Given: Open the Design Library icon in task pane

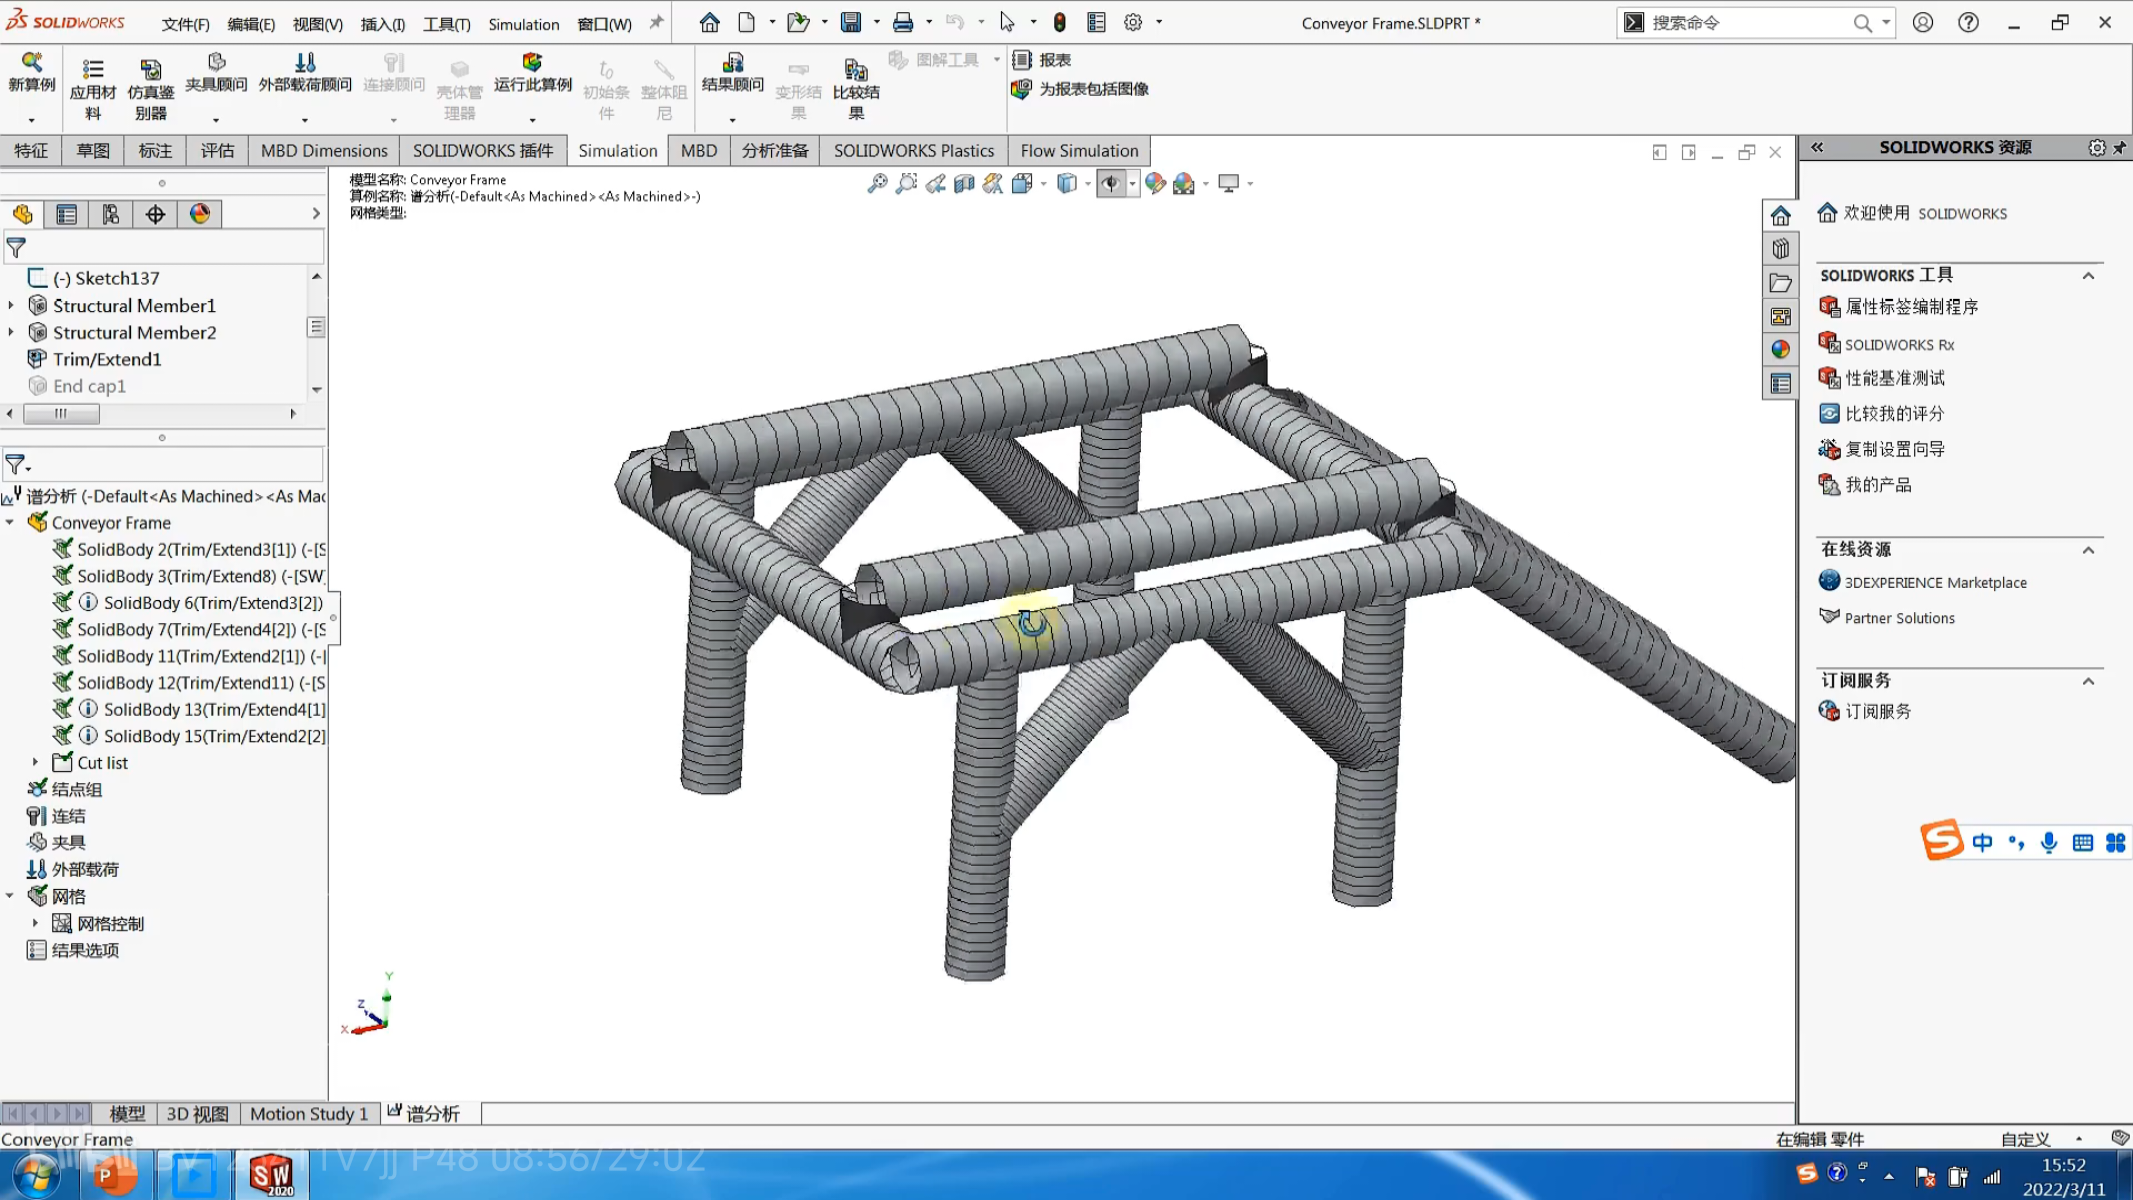Looking at the screenshot, I should tap(1780, 249).
